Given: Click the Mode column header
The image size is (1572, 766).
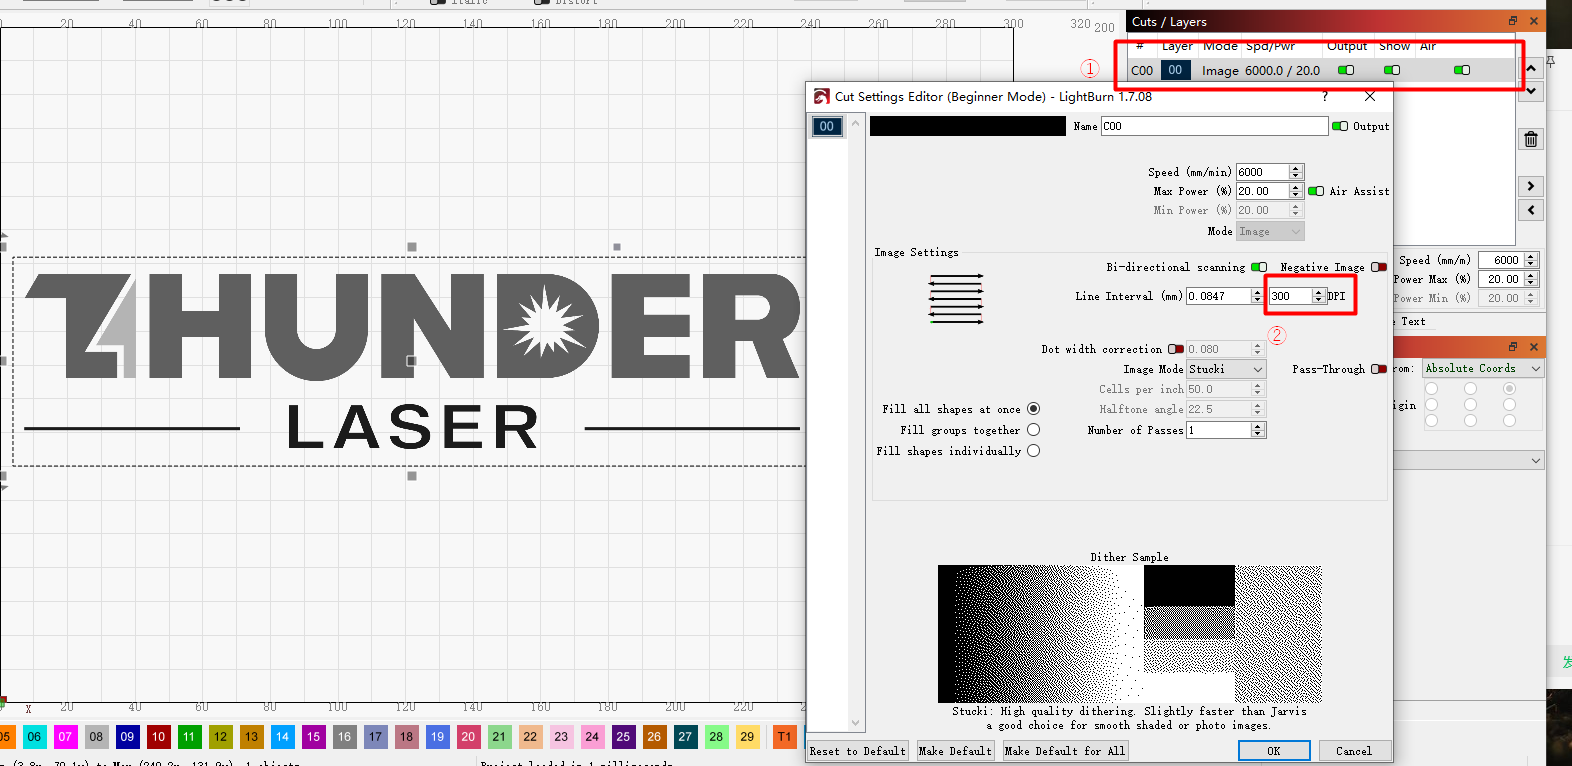Looking at the screenshot, I should click(x=1220, y=46).
